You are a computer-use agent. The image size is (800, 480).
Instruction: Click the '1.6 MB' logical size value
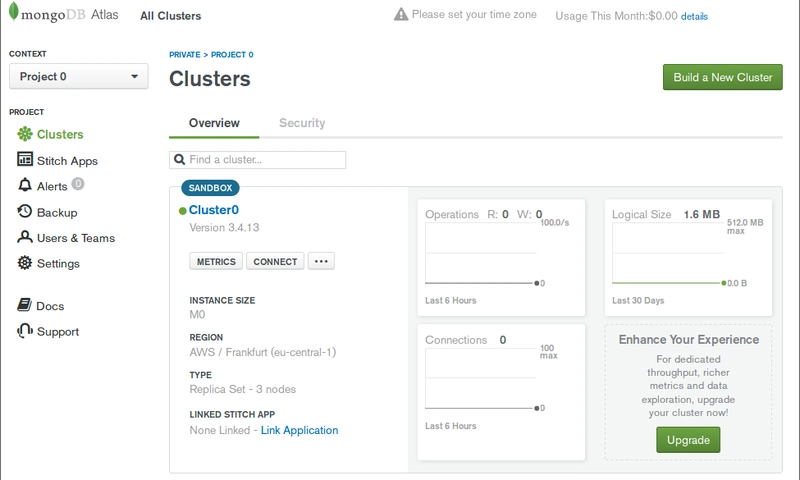coord(702,214)
